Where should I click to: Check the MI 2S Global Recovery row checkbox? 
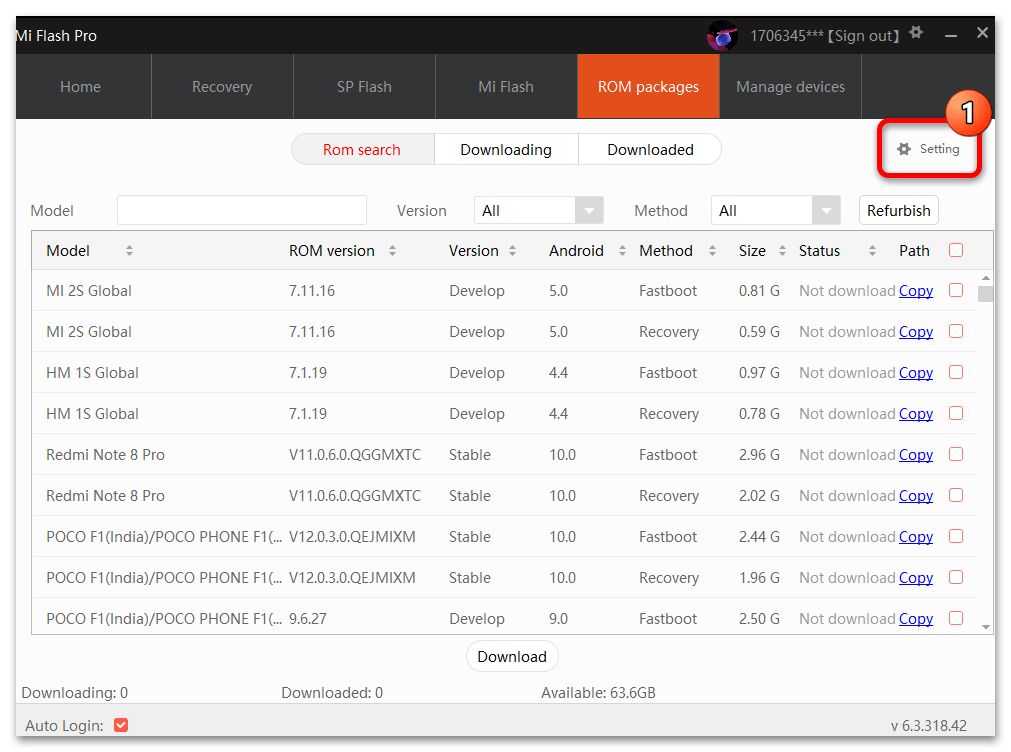coord(956,331)
